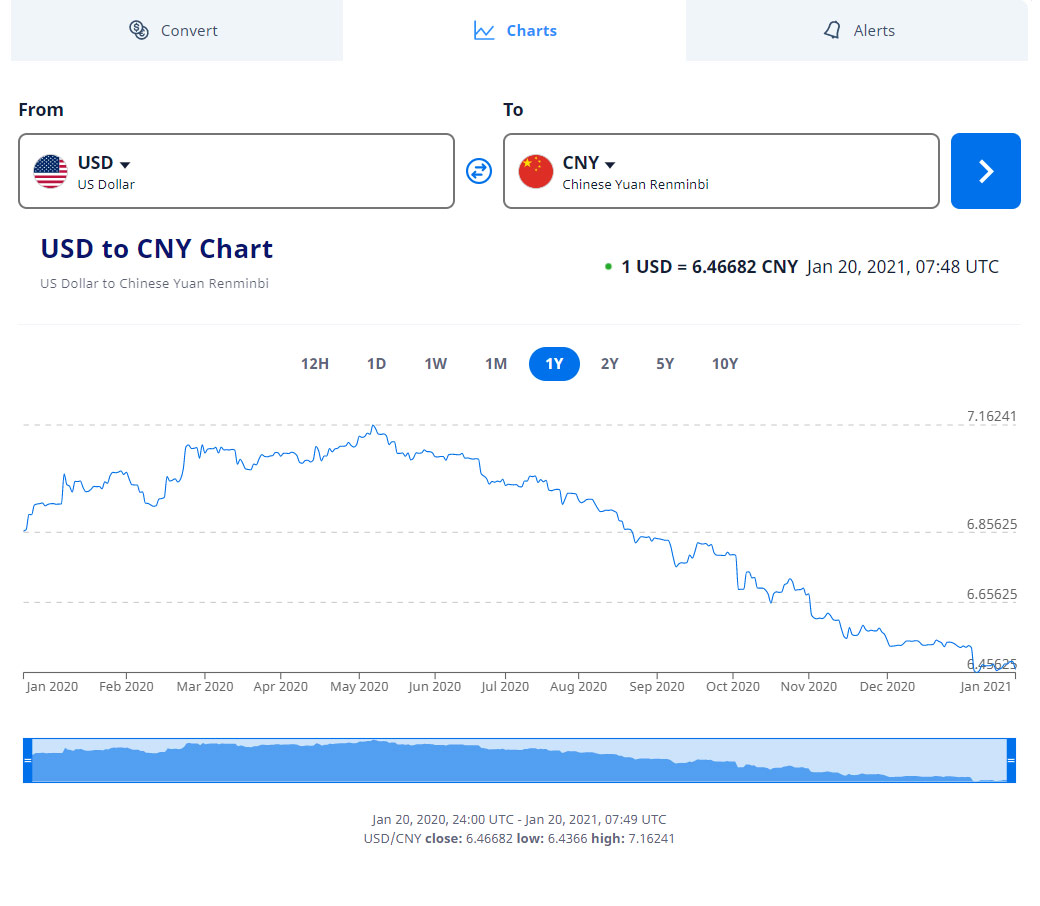
Task: Choose the 1M chart range
Action: pyautogui.click(x=496, y=364)
